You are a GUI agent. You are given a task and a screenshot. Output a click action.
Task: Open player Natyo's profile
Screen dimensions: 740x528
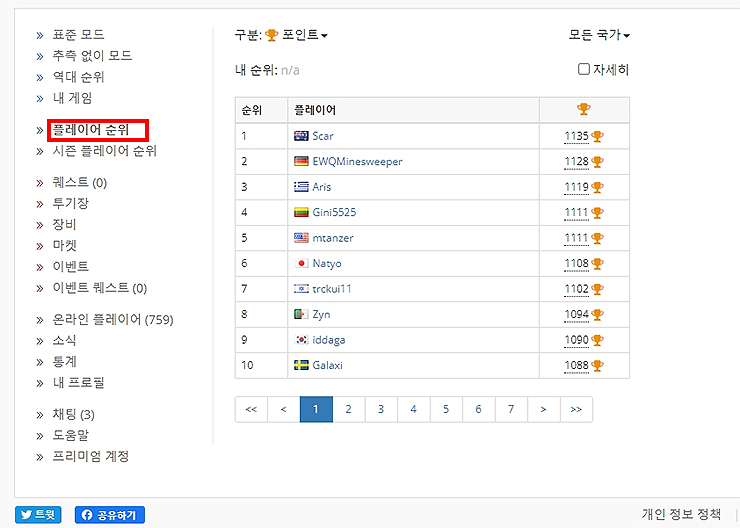(327, 264)
